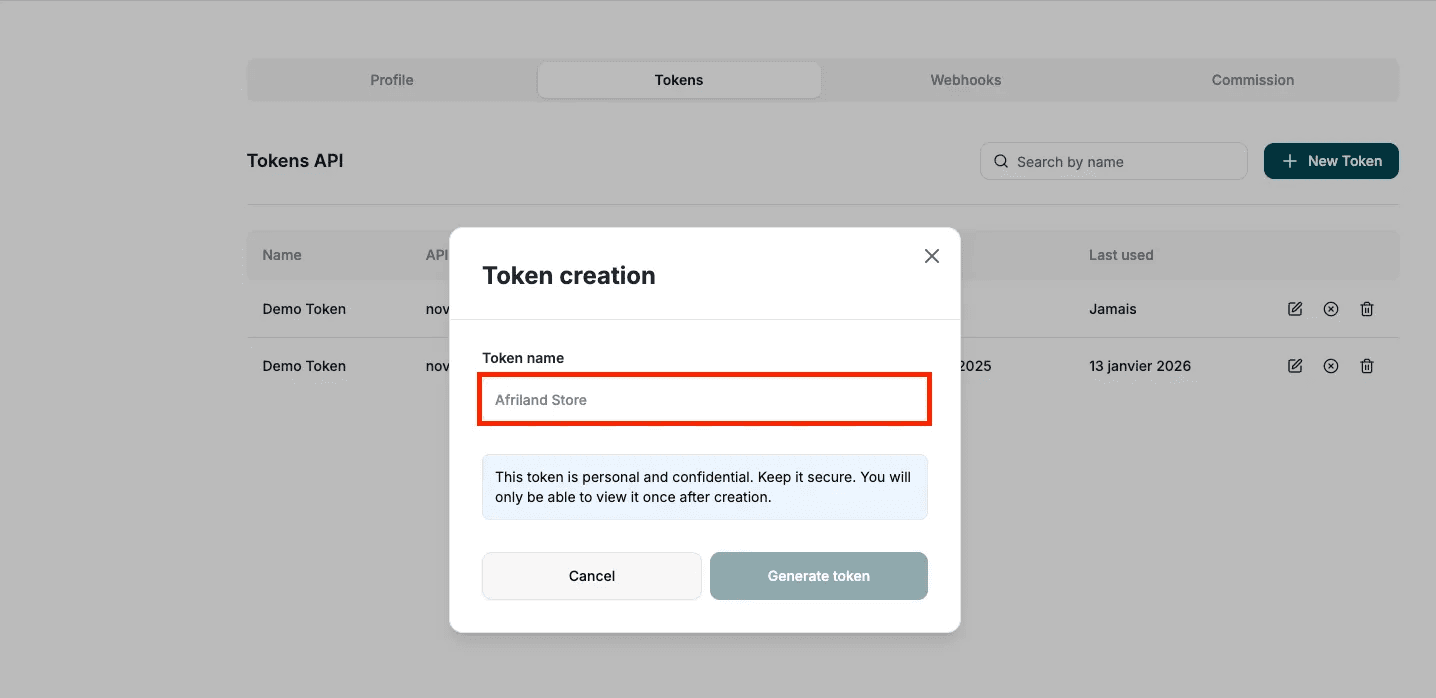Click the Token name input showing Afriland Store
The width and height of the screenshot is (1436, 698).
pos(704,399)
